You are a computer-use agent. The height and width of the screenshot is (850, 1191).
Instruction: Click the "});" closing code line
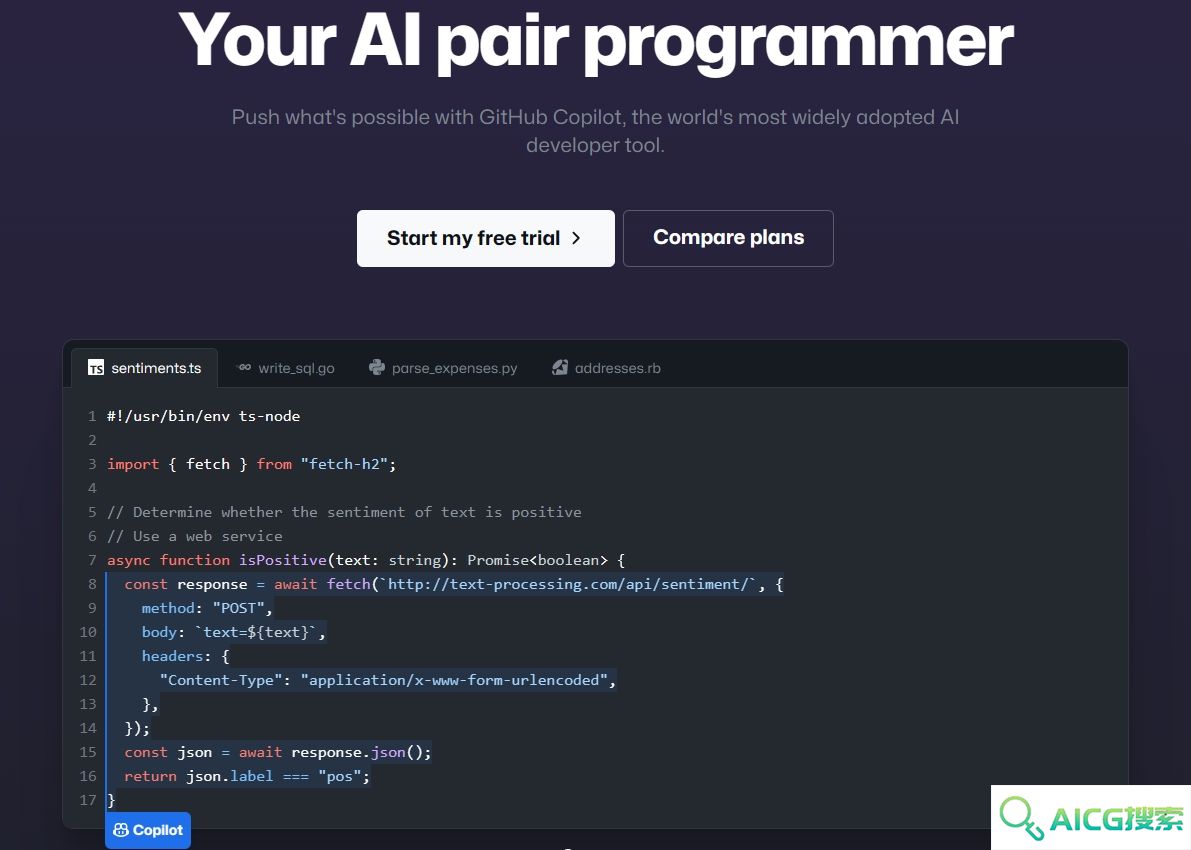[137, 728]
